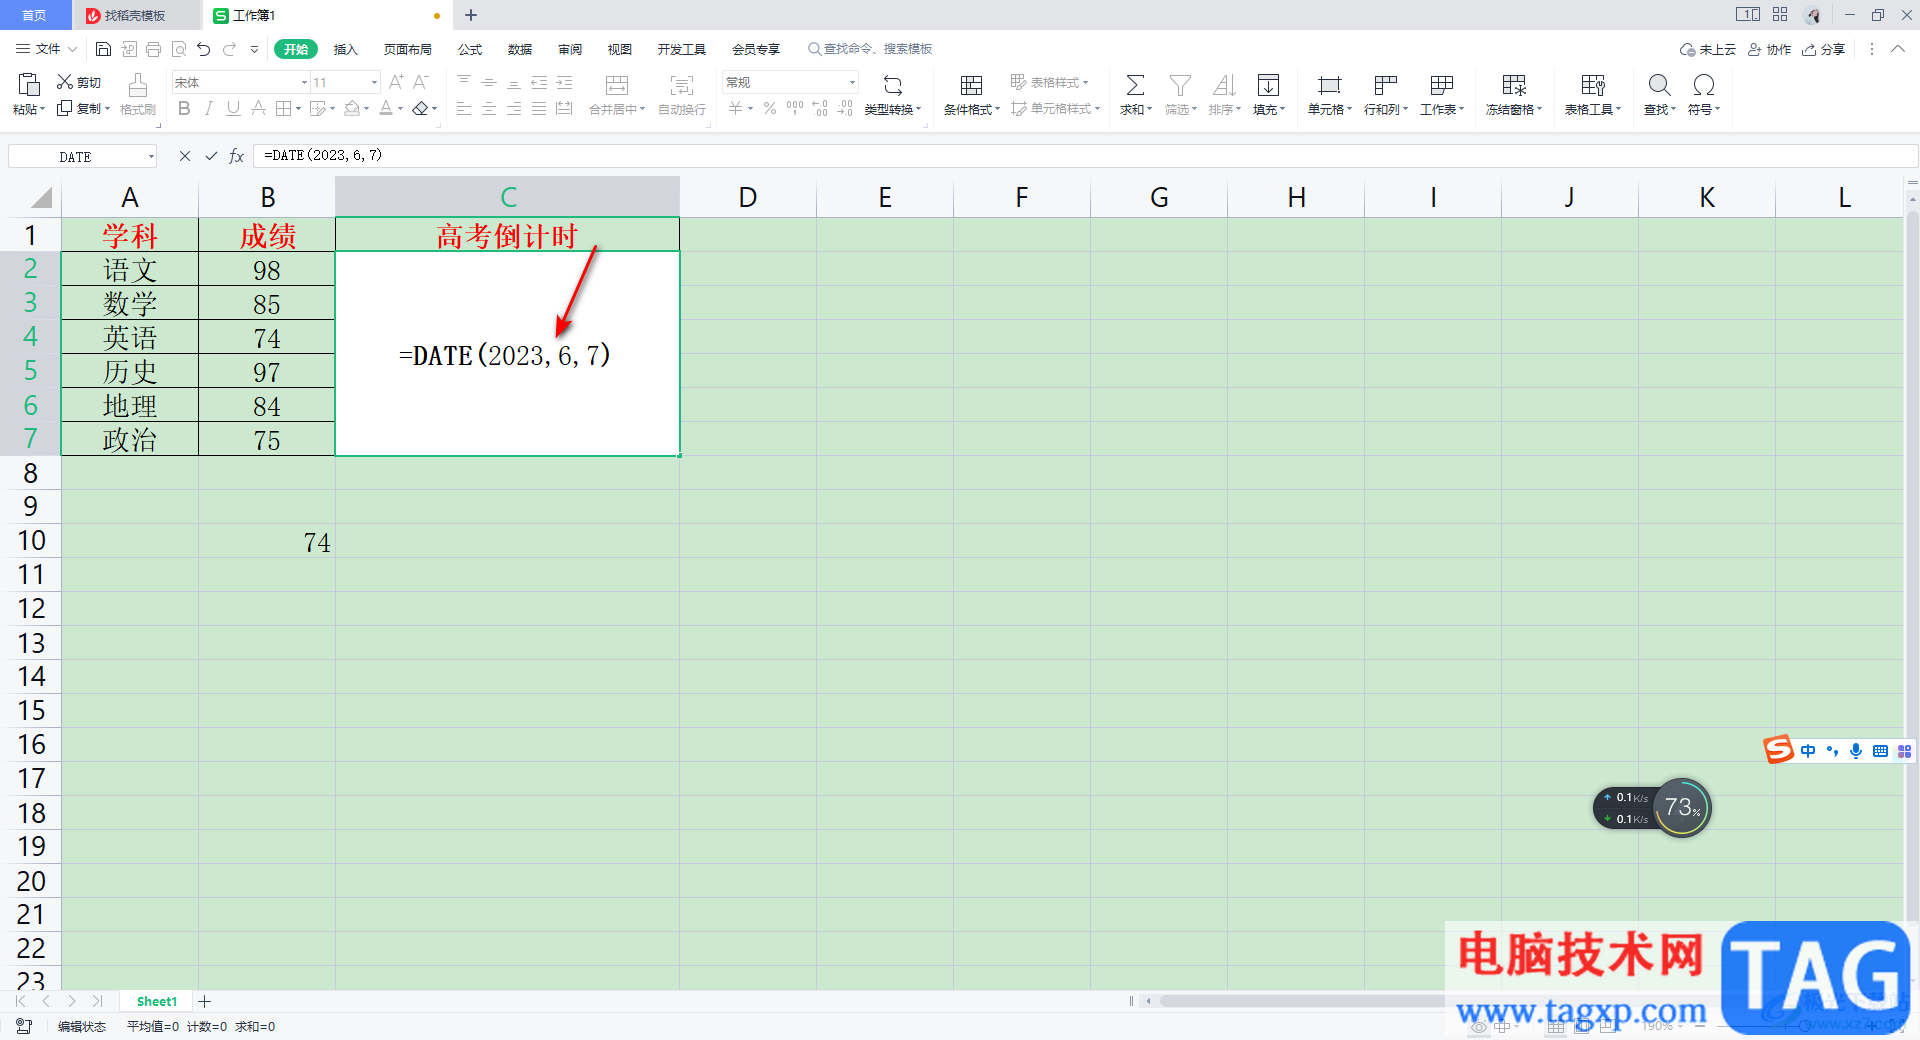Screen dimensions: 1920x1040
Task: Cut selection with 剪切
Action: (x=79, y=82)
